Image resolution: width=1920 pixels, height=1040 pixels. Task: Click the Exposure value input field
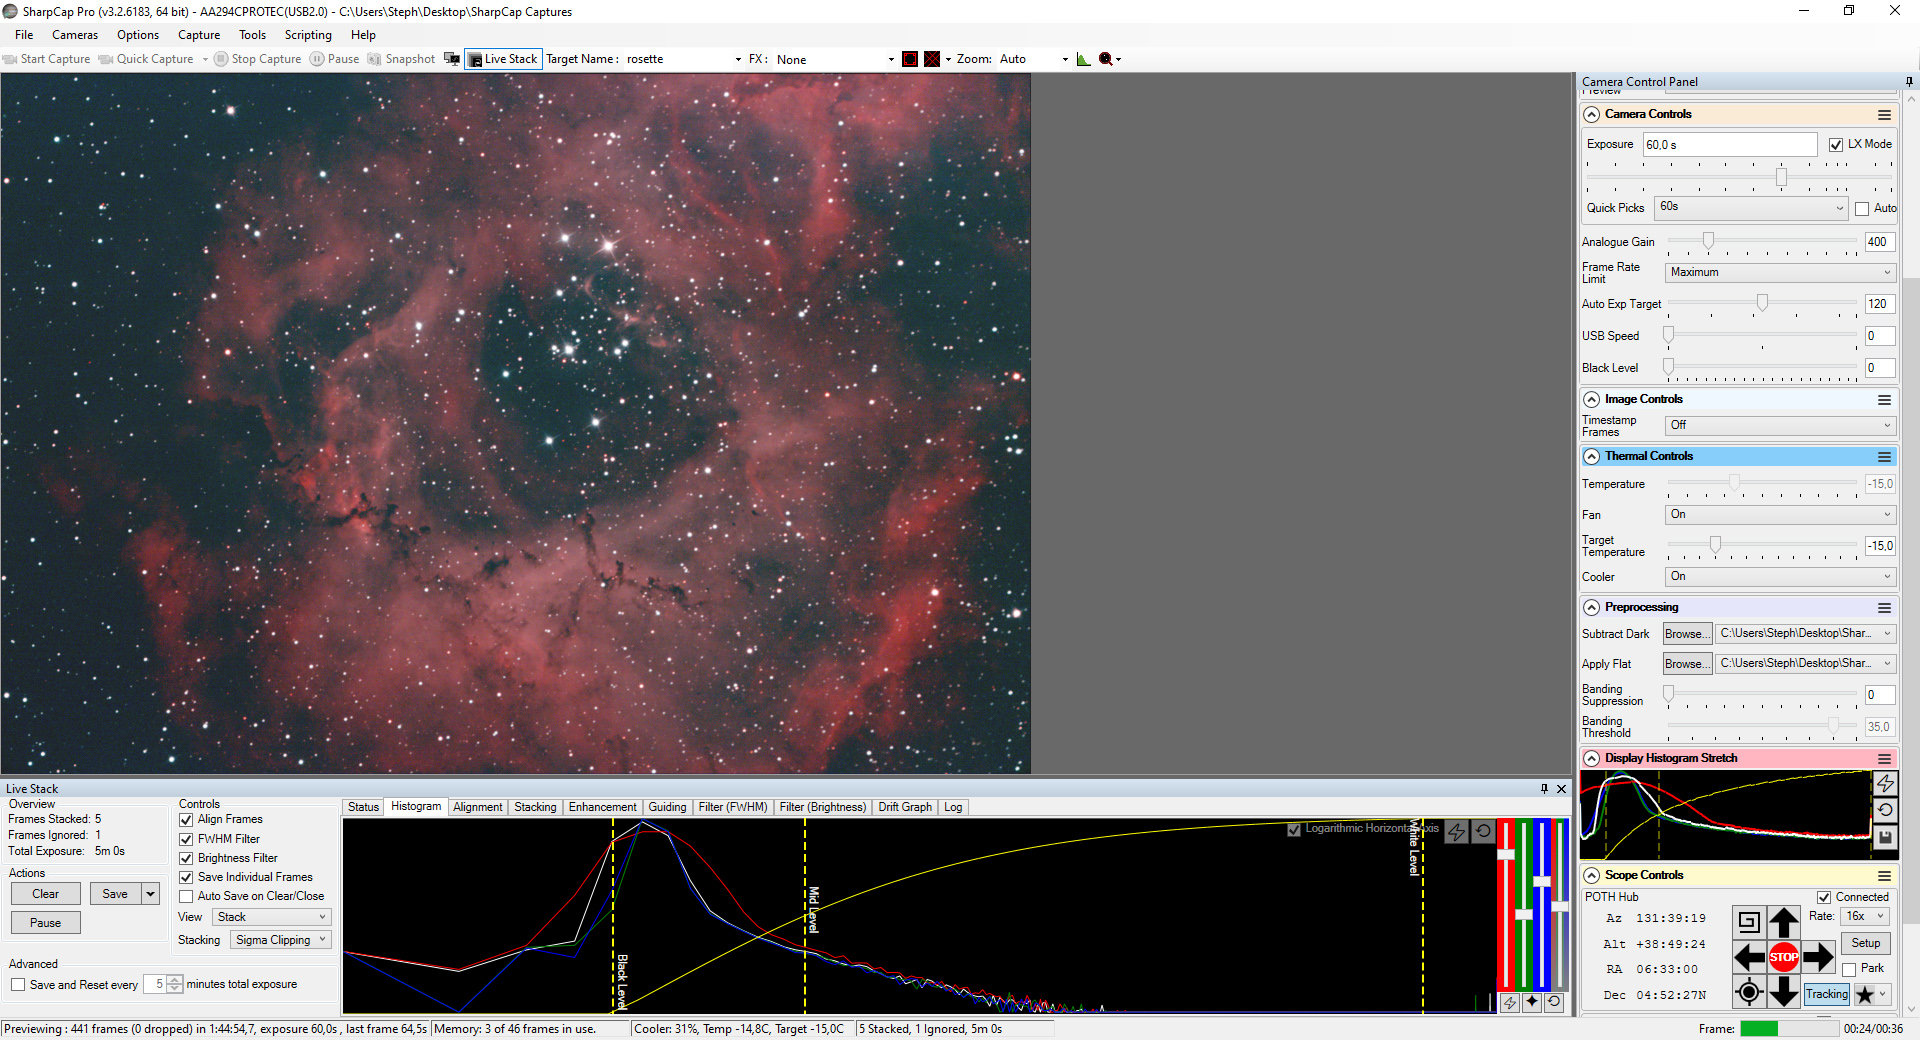coord(1729,144)
